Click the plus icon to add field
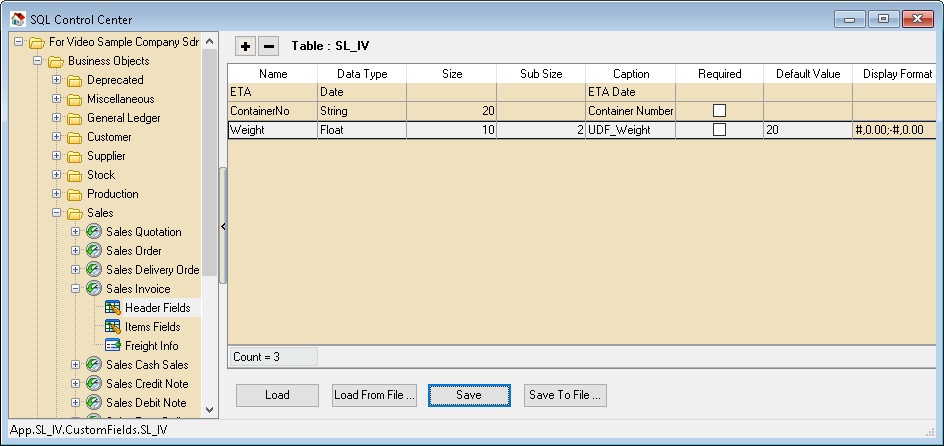The image size is (944, 446). pyautogui.click(x=246, y=46)
